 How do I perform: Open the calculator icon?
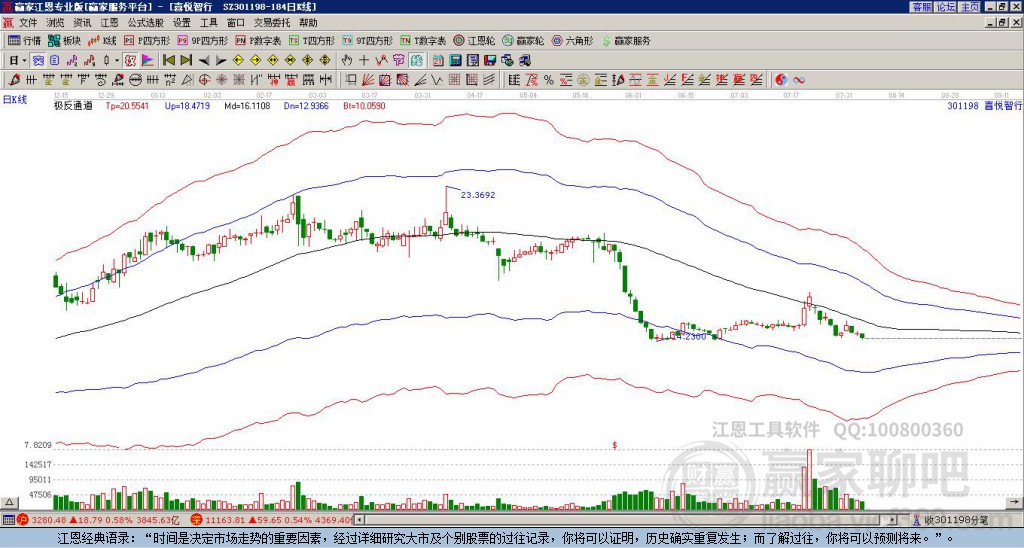click(455, 61)
